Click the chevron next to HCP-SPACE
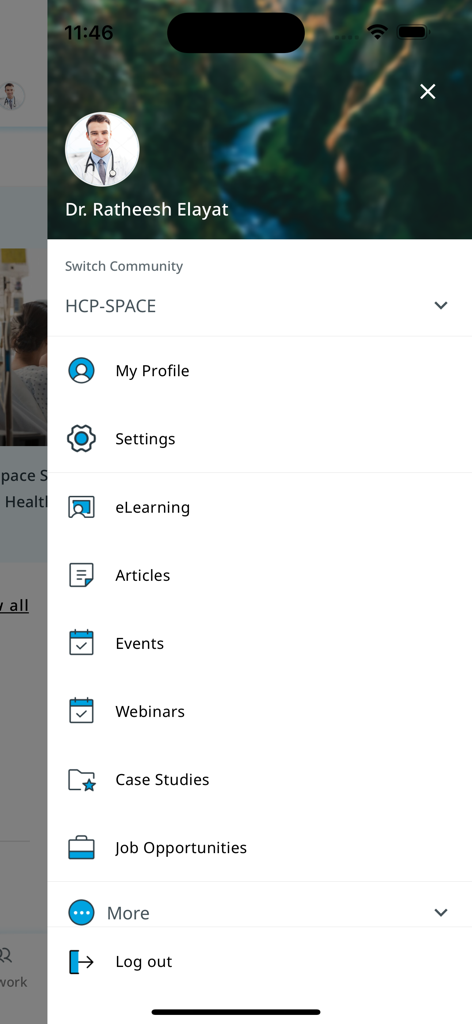472x1024 pixels. (441, 305)
